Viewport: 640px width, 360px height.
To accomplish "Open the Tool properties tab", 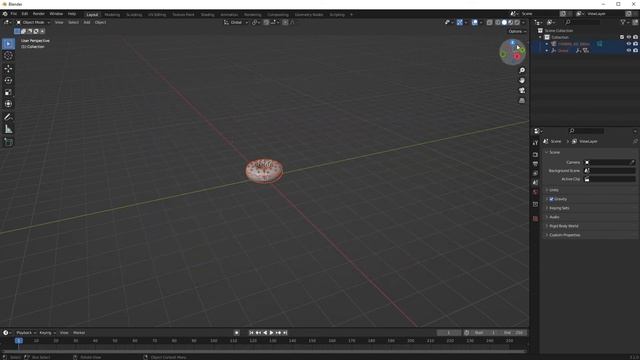I will (x=535, y=143).
